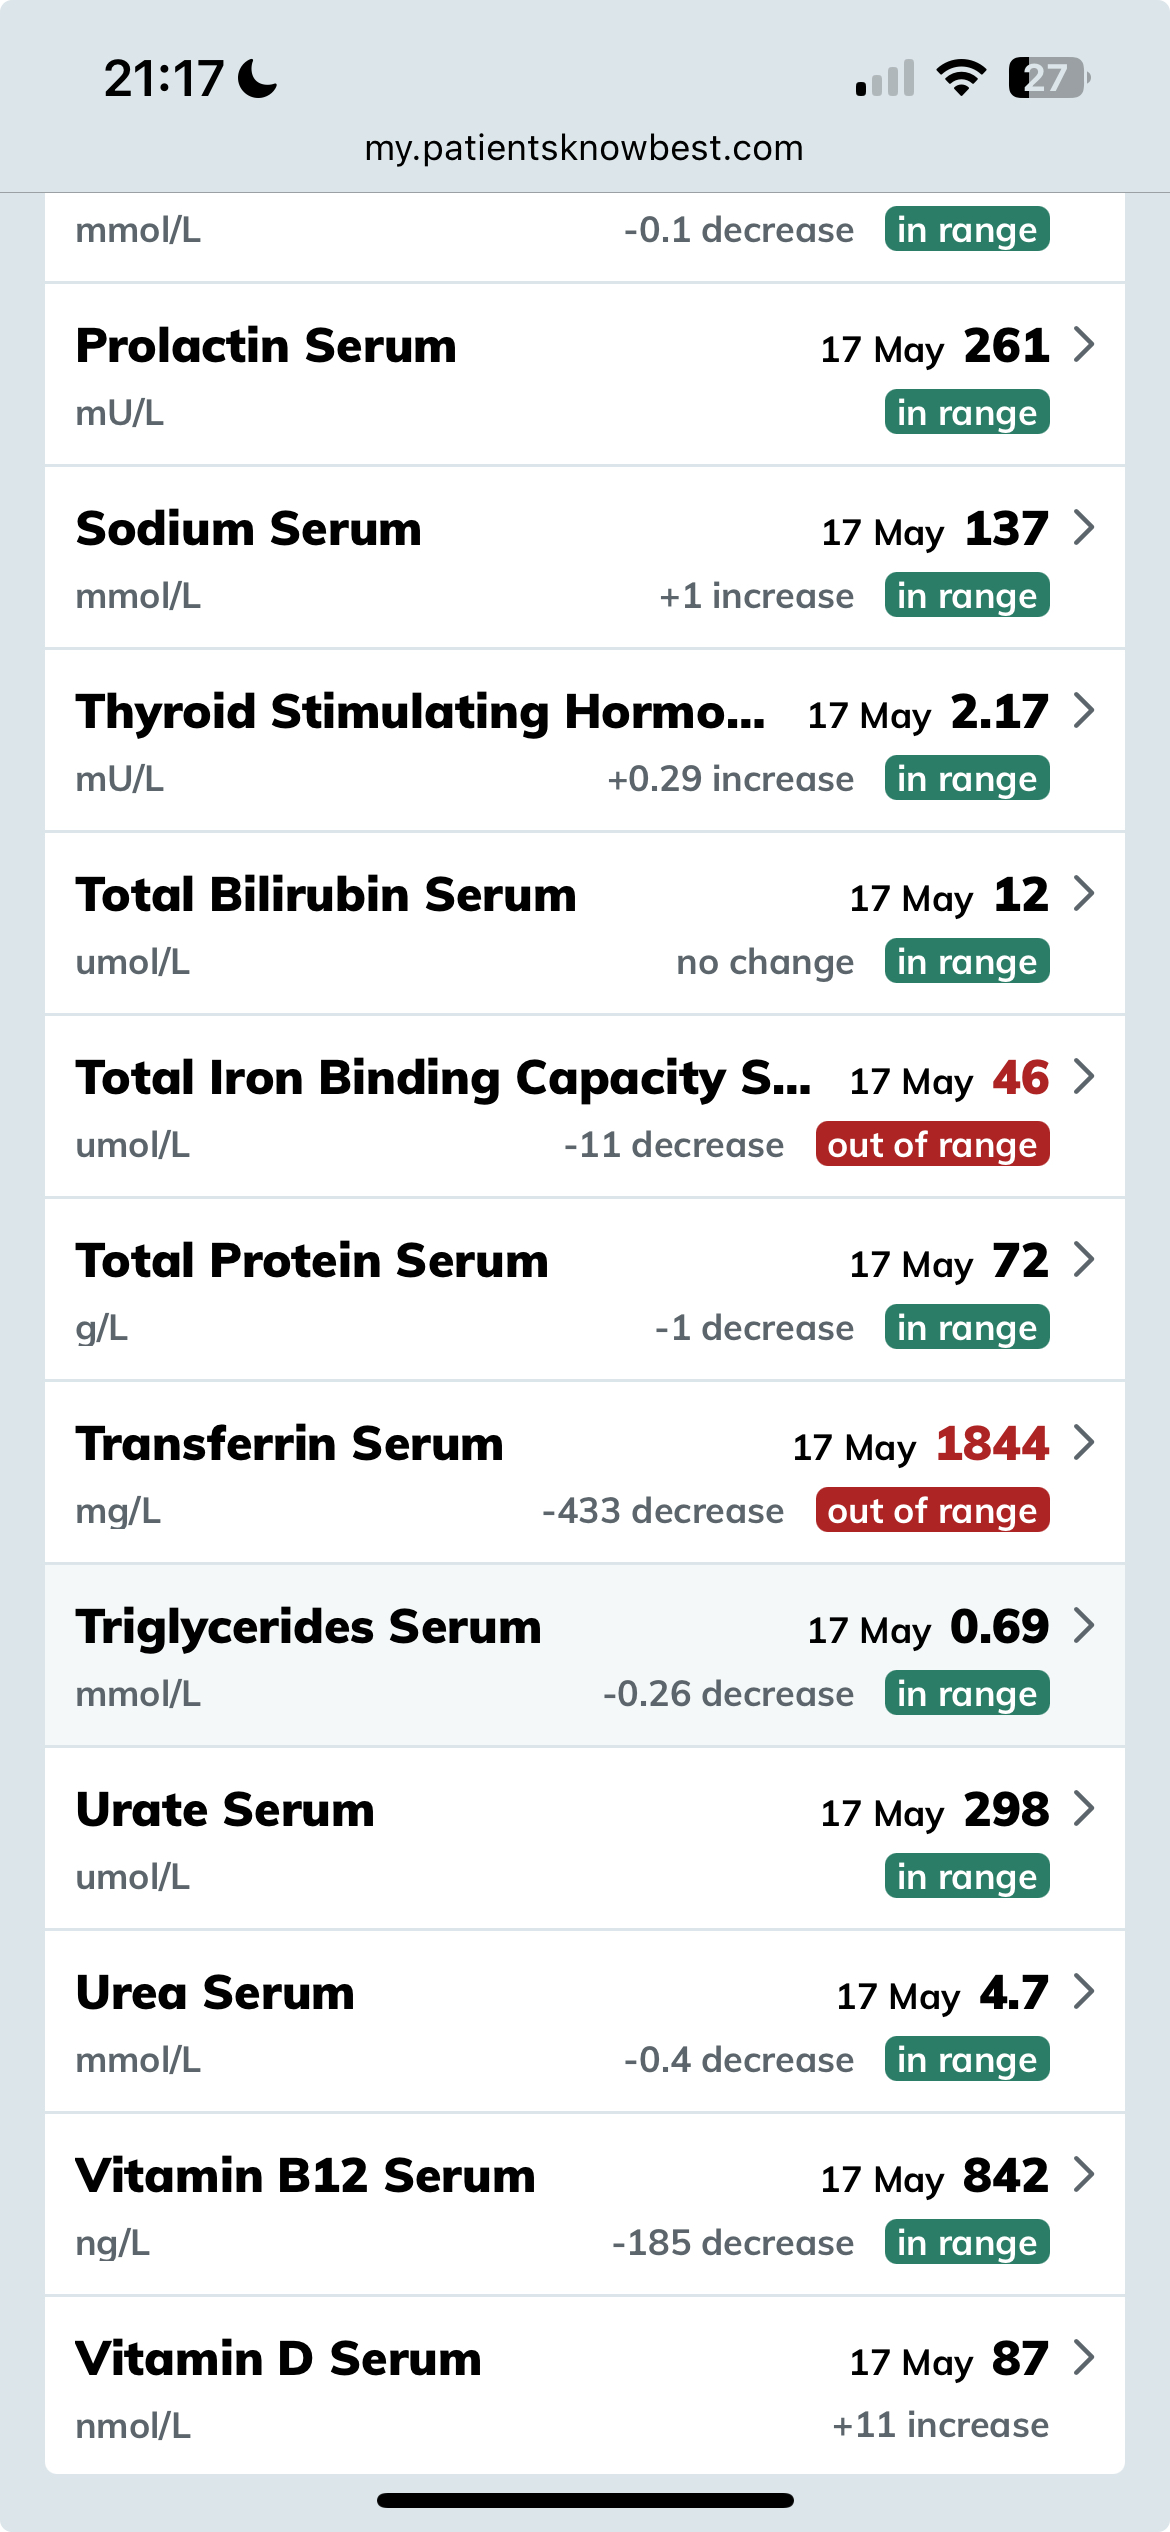View Urea Serum result details

click(584, 2022)
